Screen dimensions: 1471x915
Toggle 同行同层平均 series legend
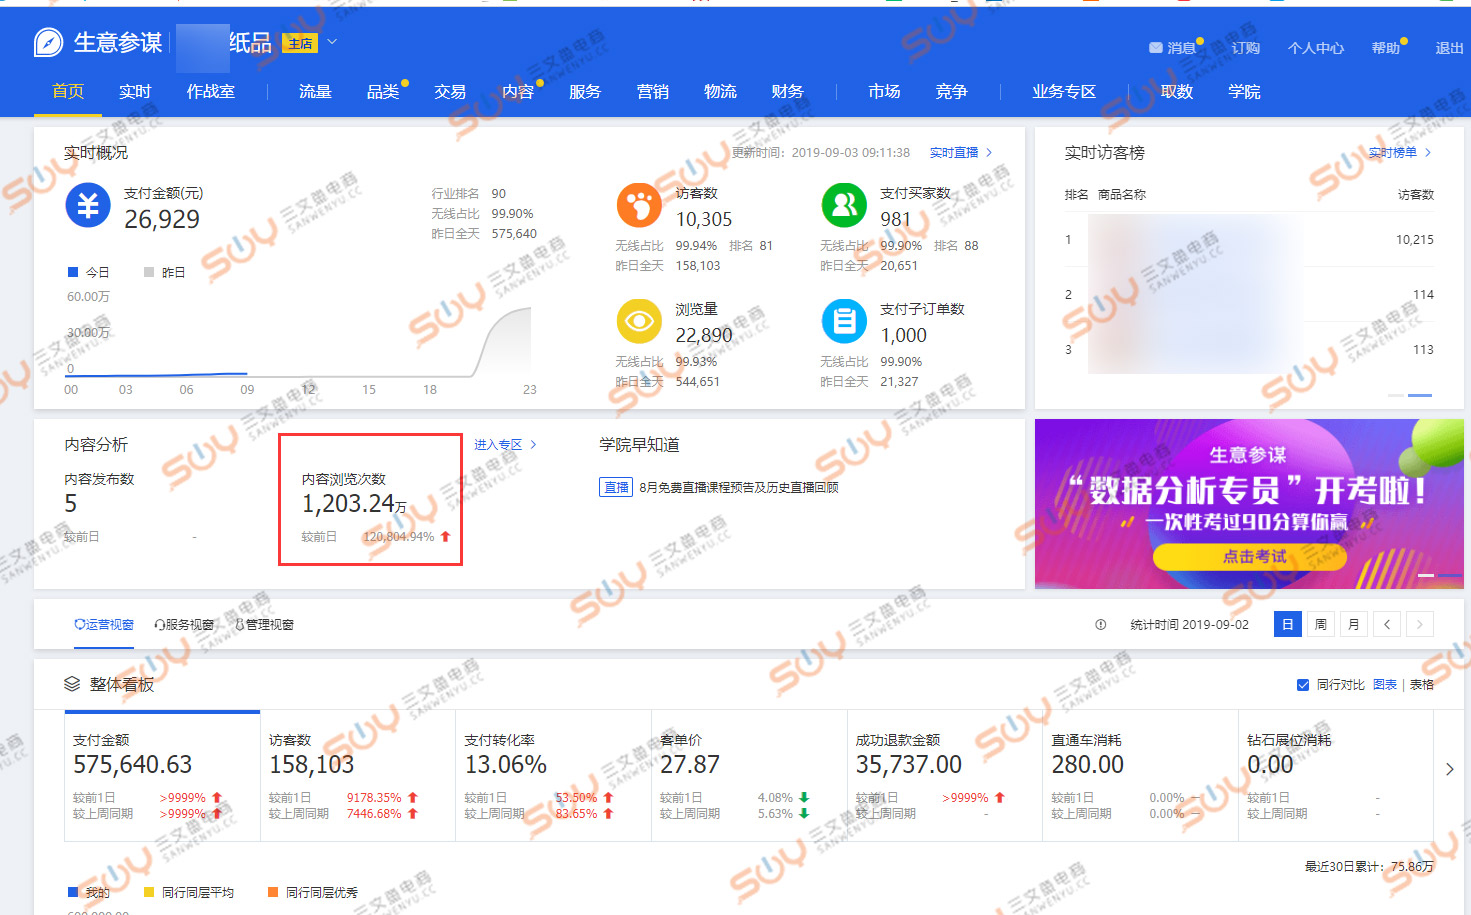coord(189,892)
